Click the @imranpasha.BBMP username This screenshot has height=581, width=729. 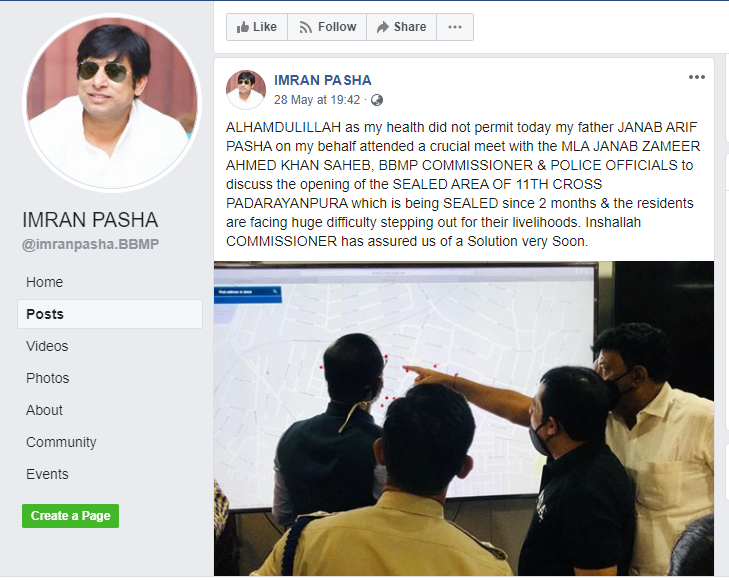click(90, 244)
